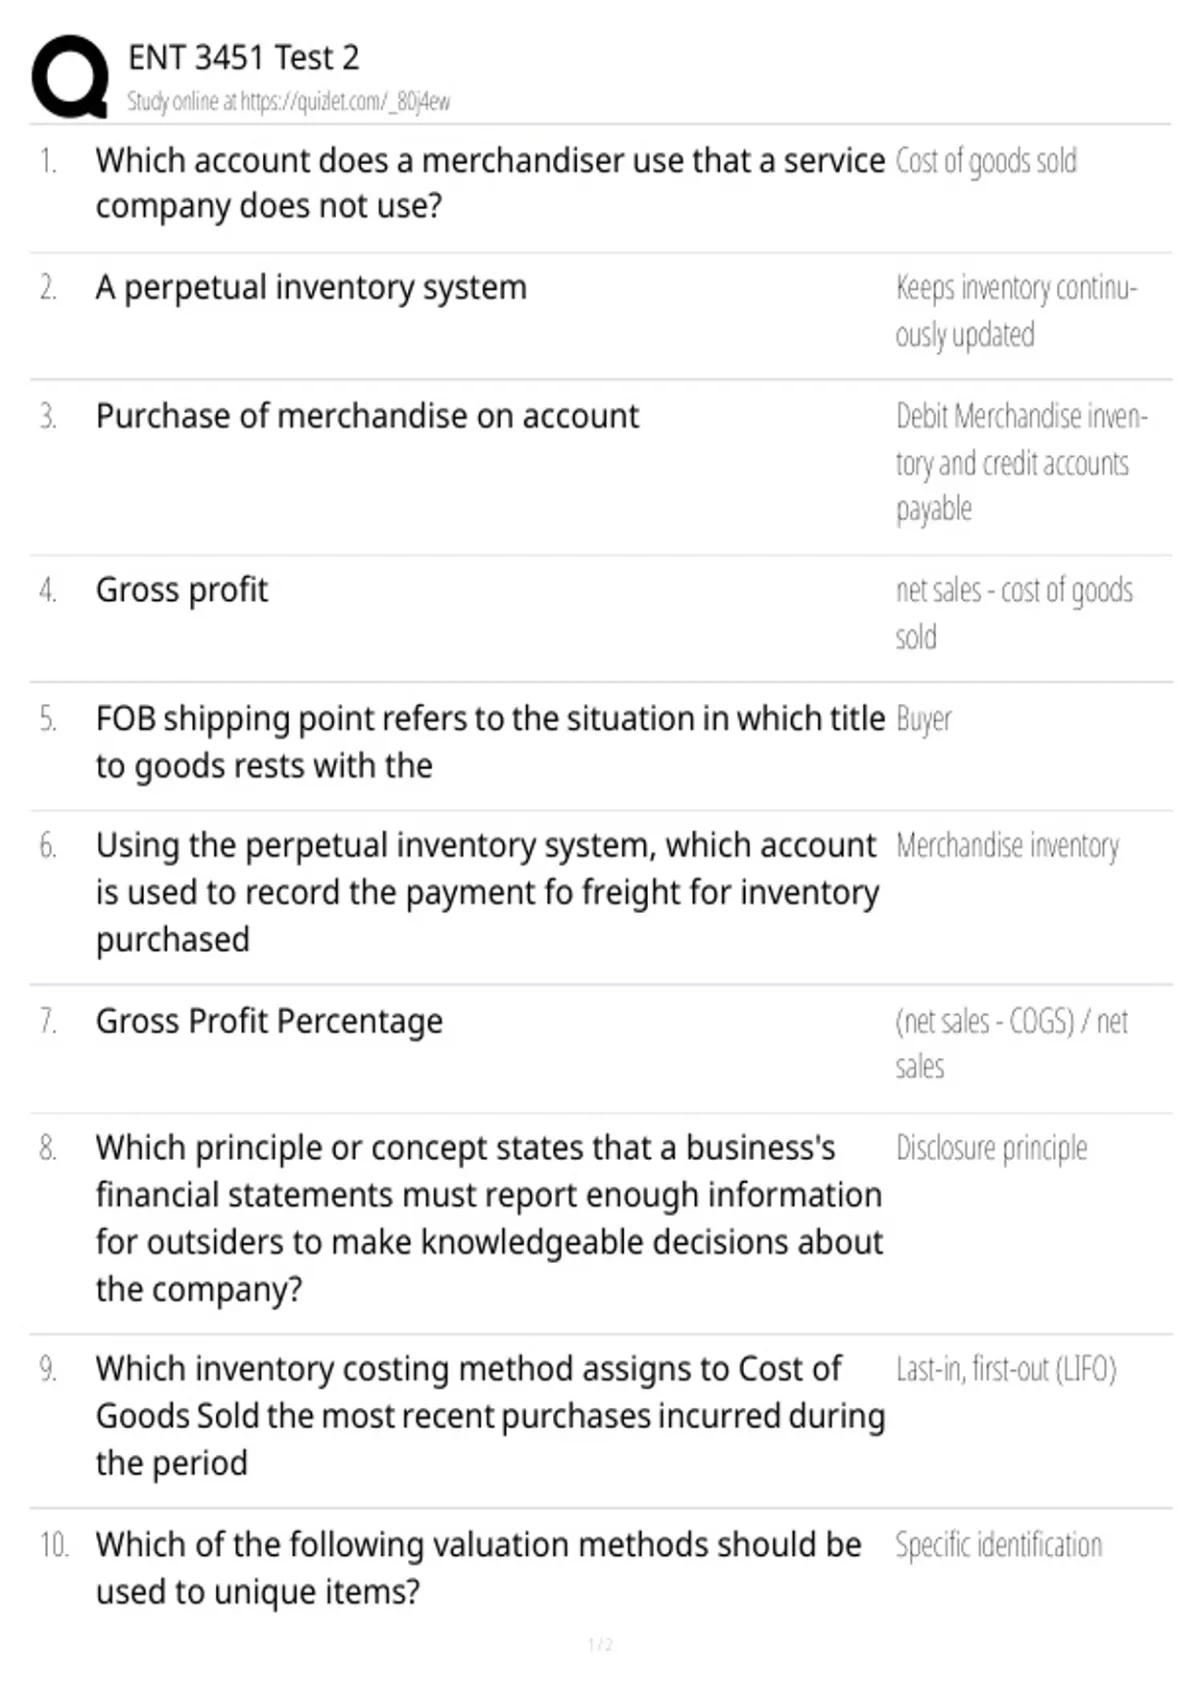The image size is (1200, 1700).
Task: Click the 'Buyer' answer
Action: [x=923, y=719]
